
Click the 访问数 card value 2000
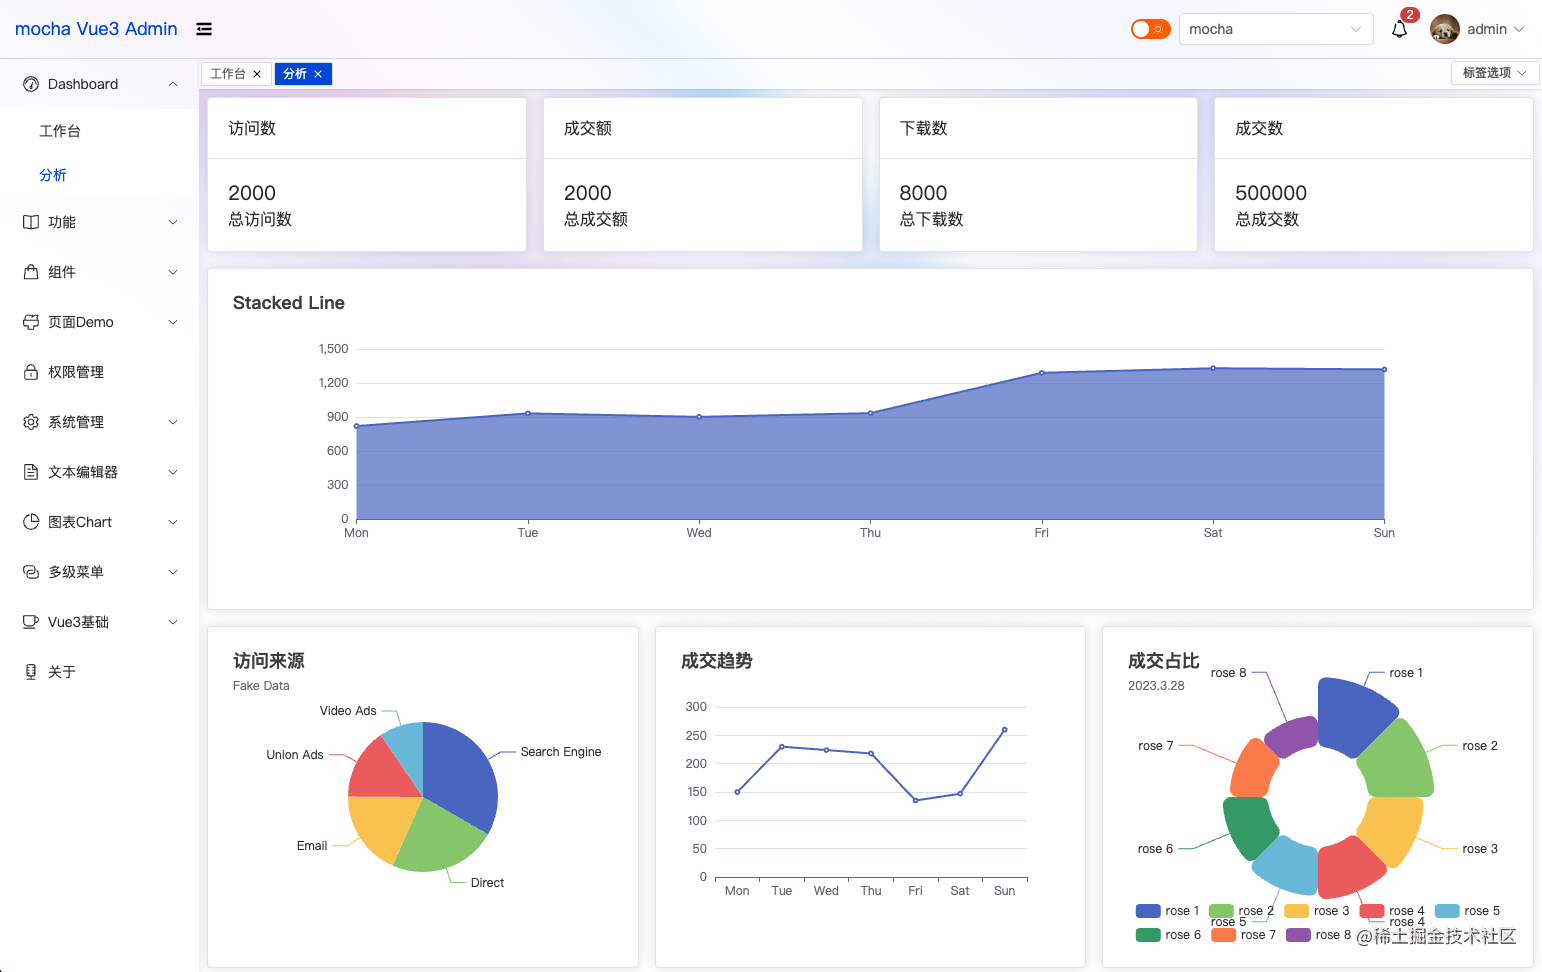pyautogui.click(x=252, y=193)
